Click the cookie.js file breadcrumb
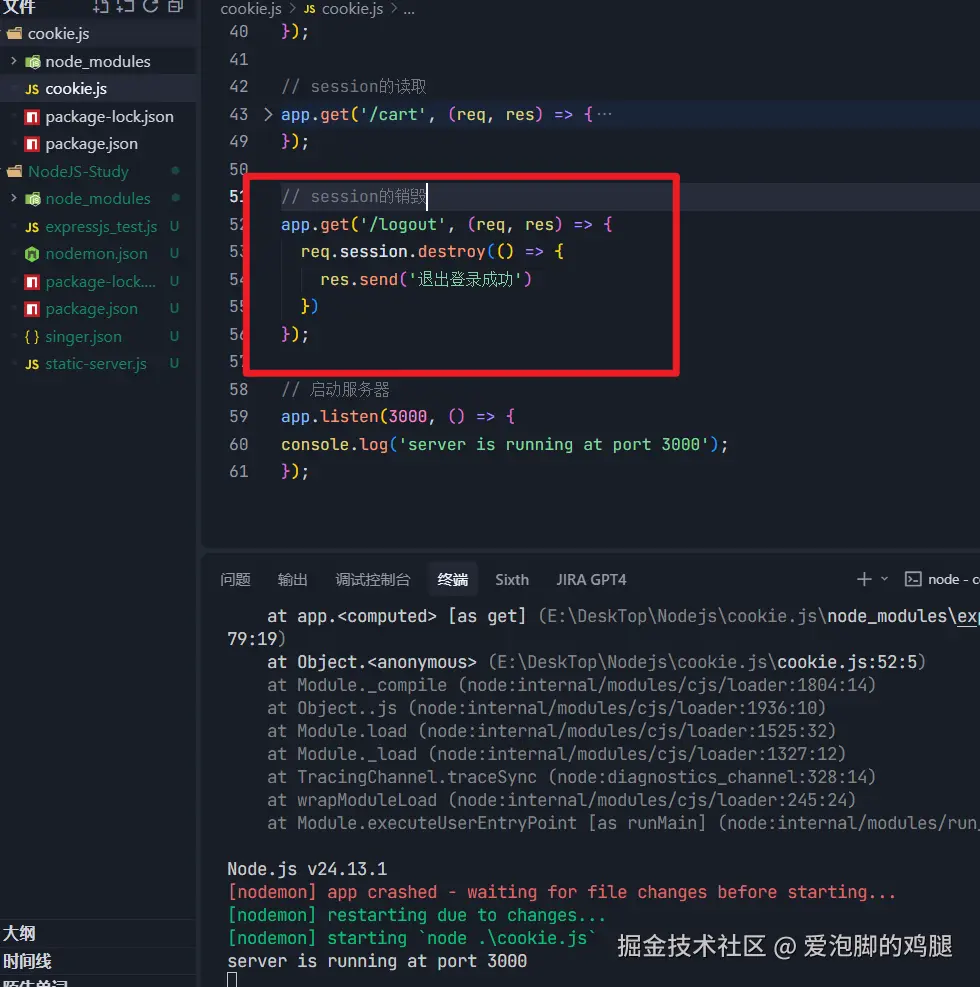Image resolution: width=980 pixels, height=987 pixels. point(352,9)
